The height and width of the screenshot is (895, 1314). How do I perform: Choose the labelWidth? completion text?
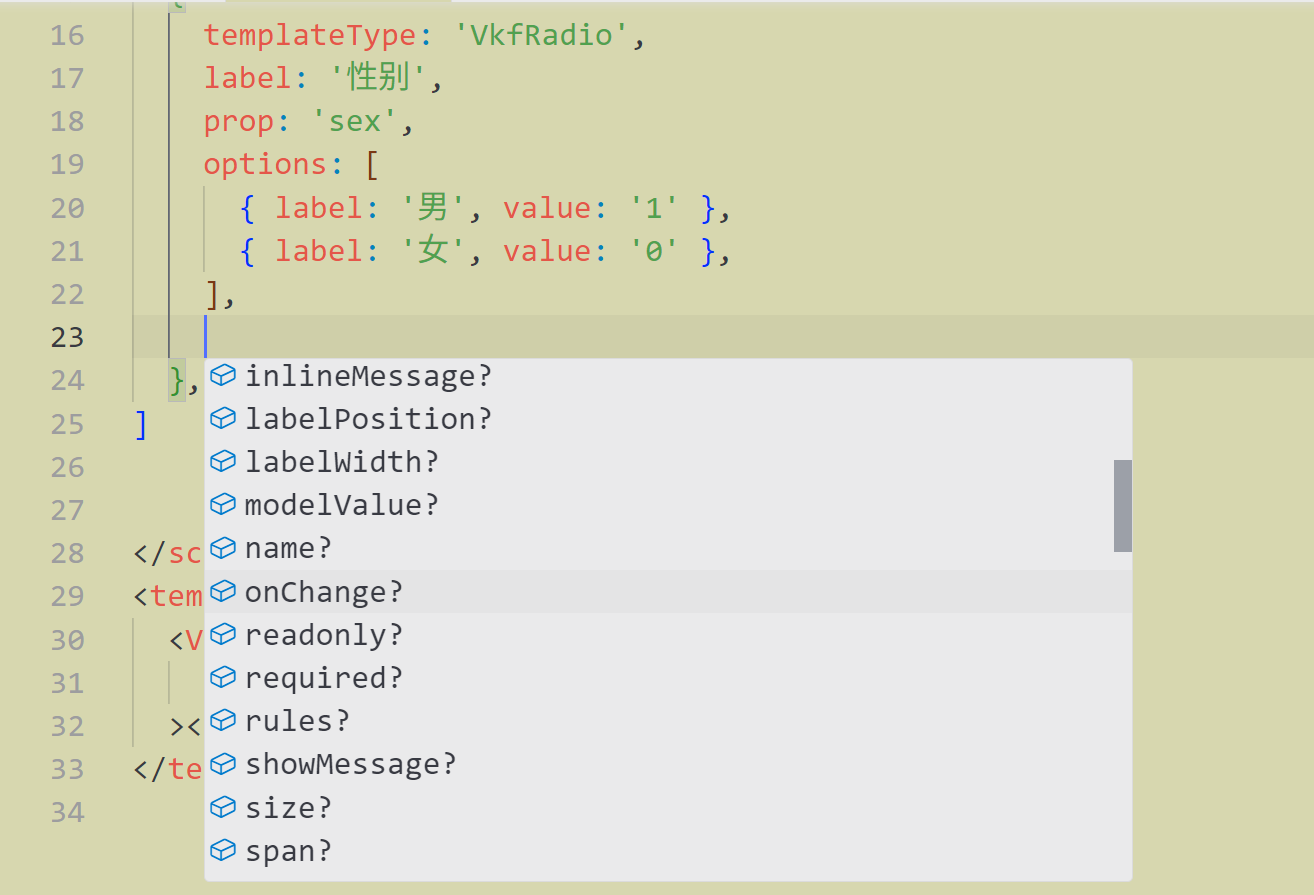341,462
